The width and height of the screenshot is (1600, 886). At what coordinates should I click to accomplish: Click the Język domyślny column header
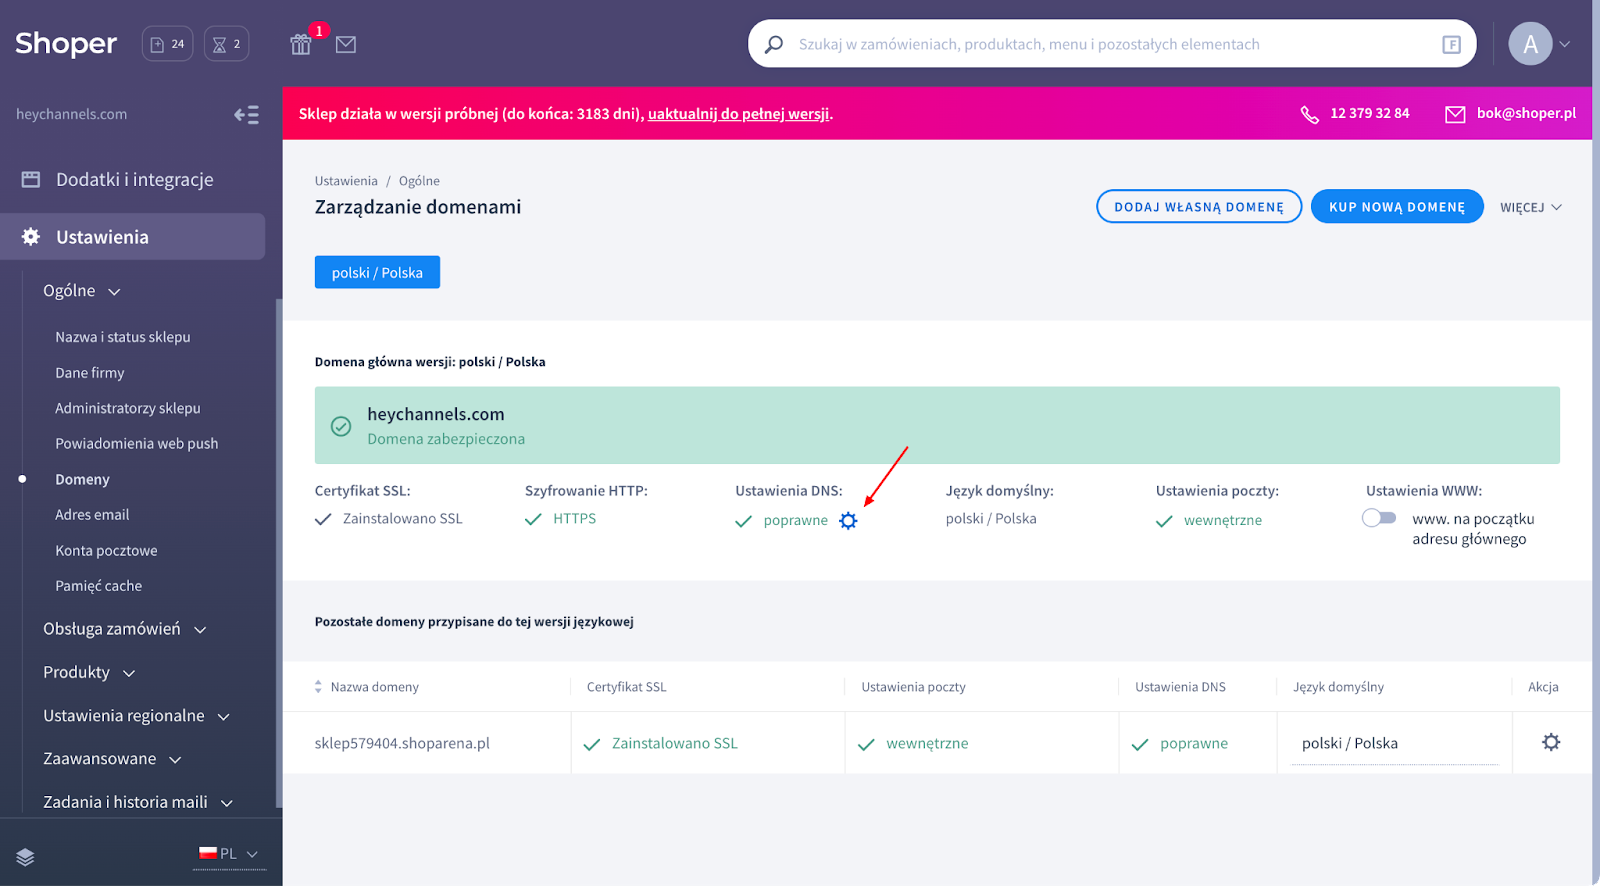coord(1338,687)
